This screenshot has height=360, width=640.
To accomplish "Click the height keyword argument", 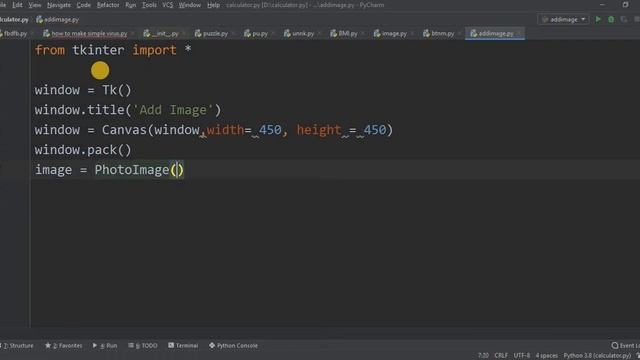I will pyautogui.click(x=319, y=130).
